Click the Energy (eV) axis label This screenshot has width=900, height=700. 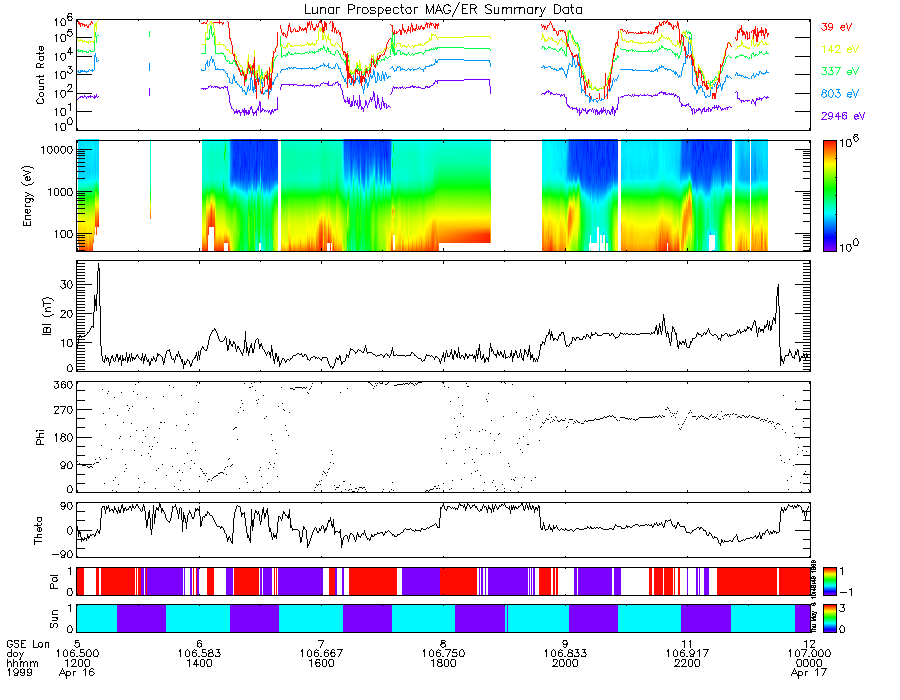pyautogui.click(x=28, y=196)
